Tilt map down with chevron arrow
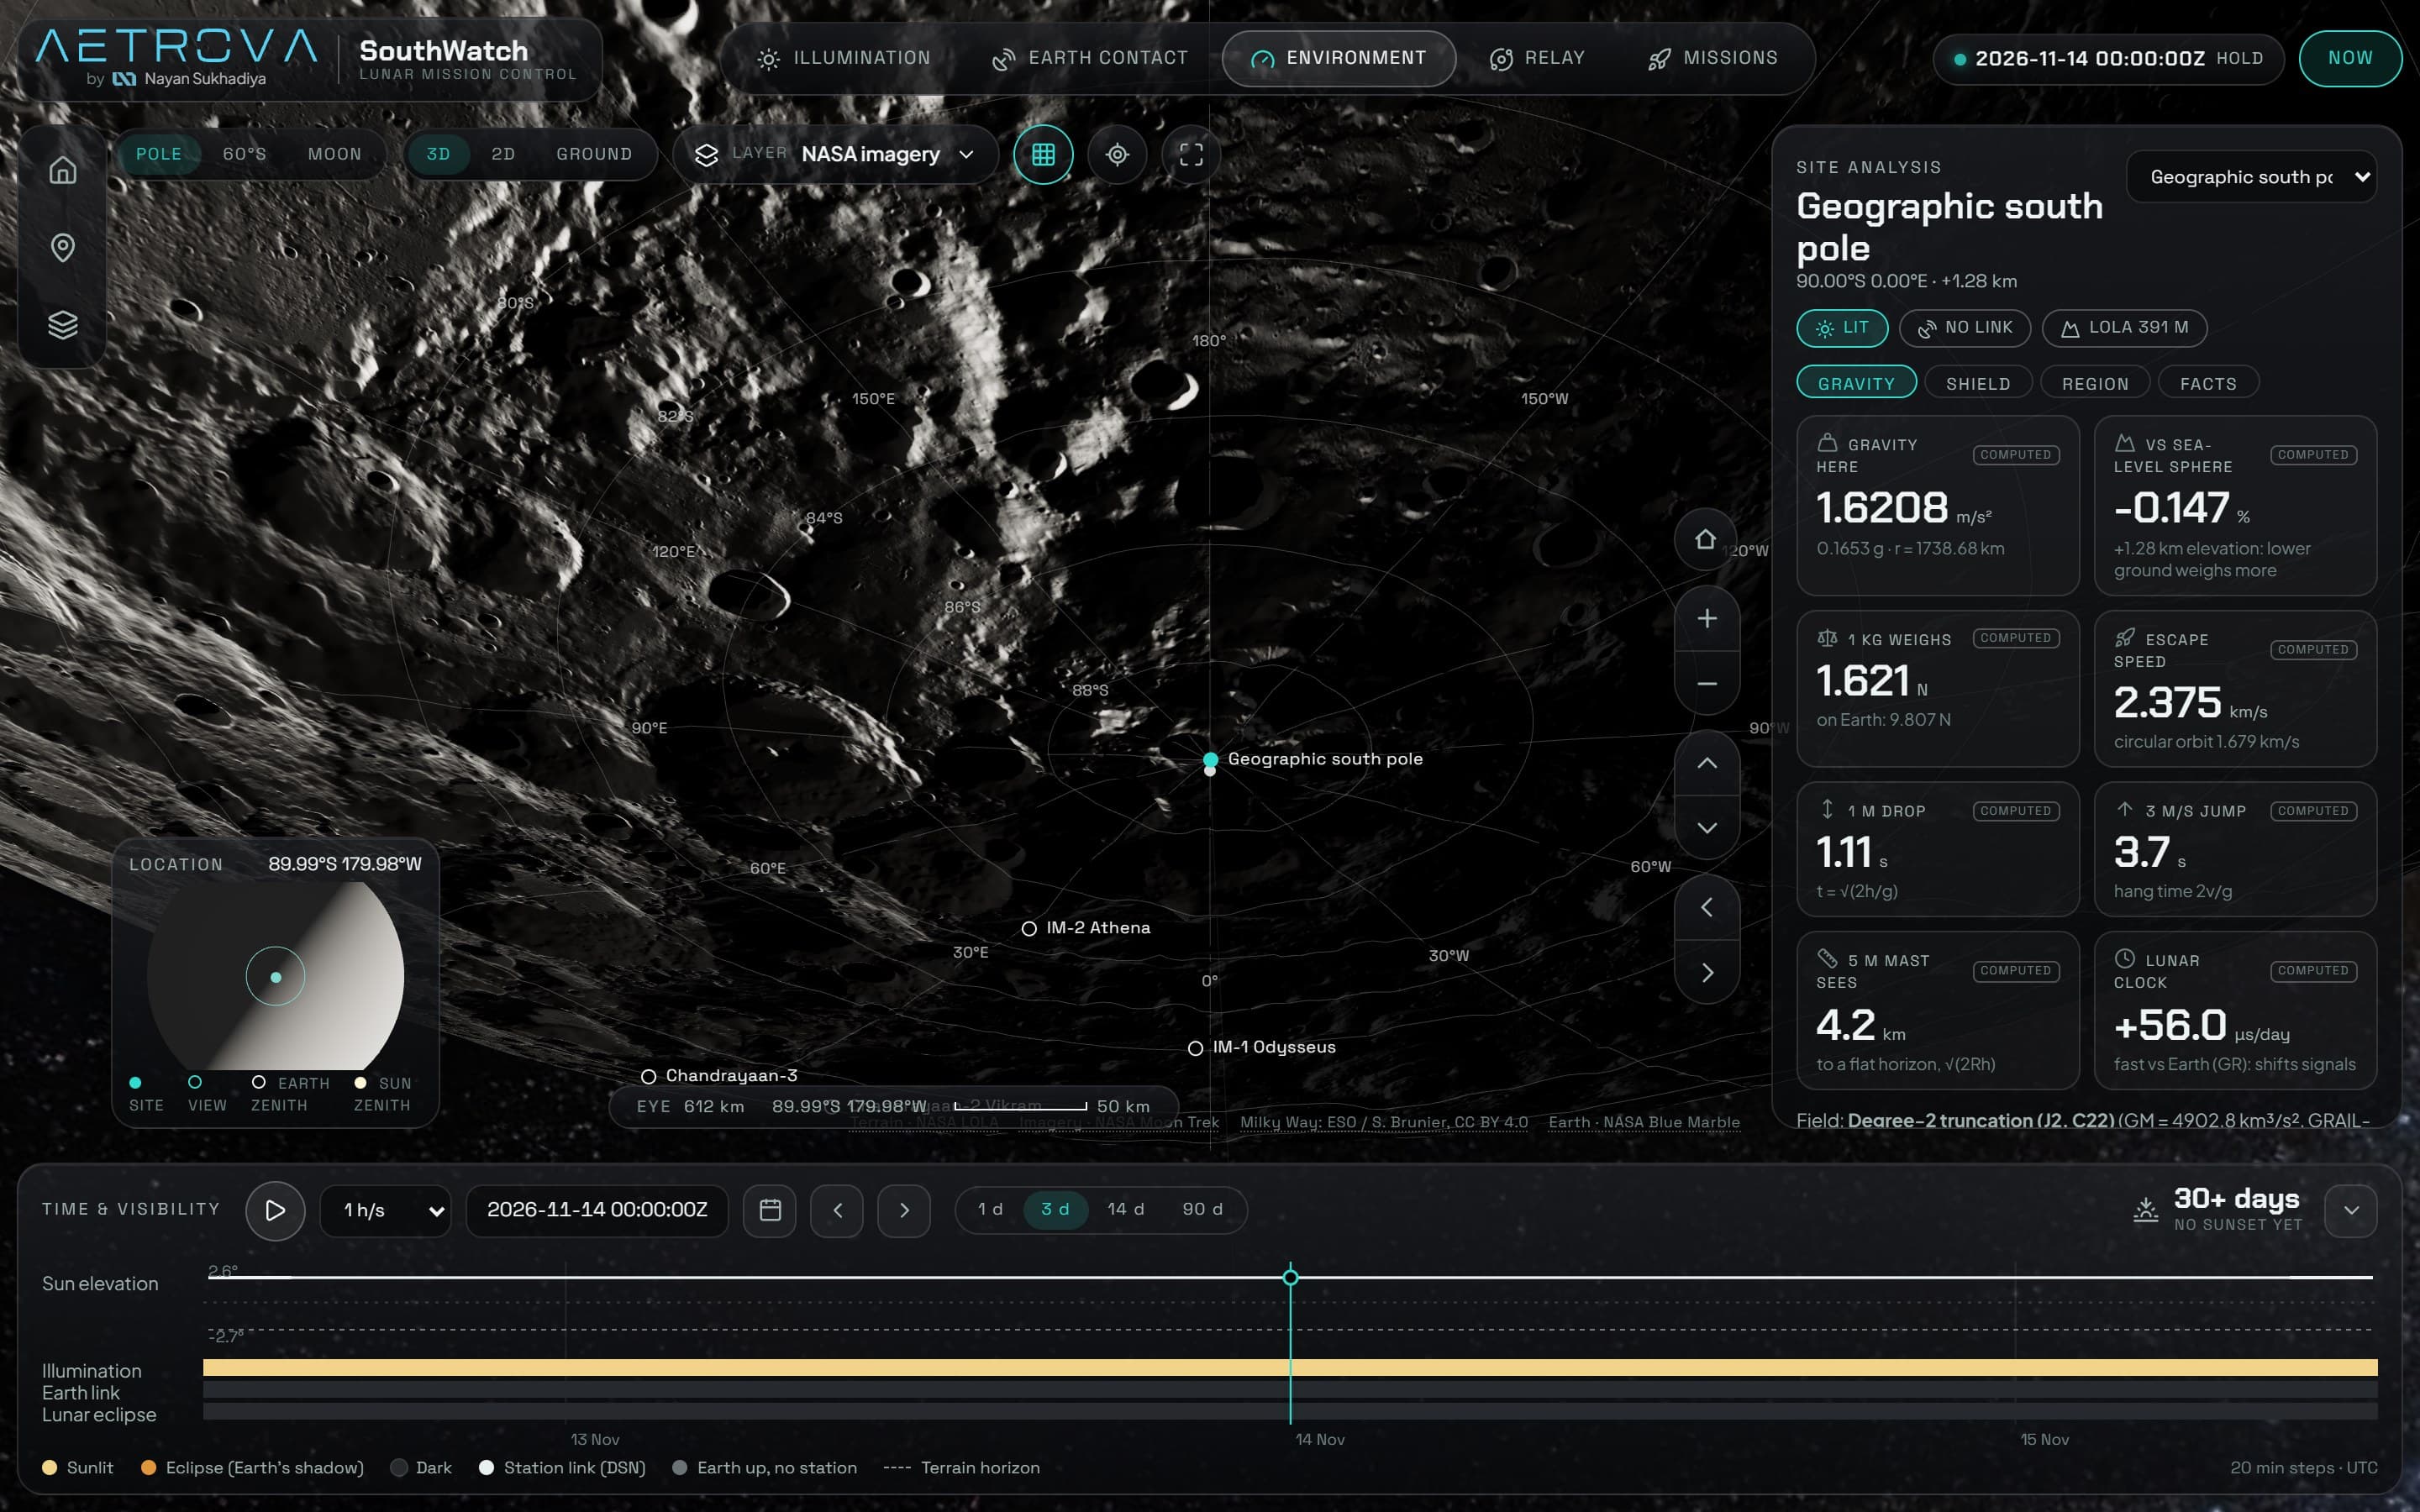The image size is (2420, 1512). click(x=1707, y=828)
